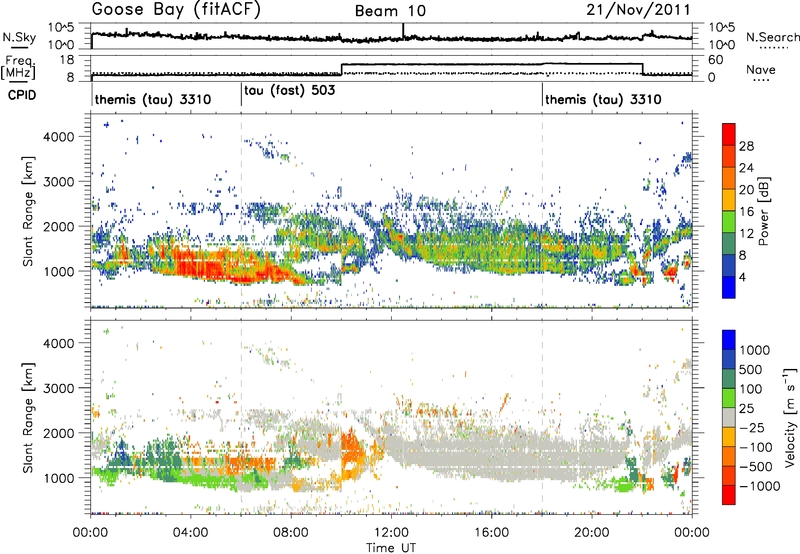
Task: Click the power panel 'Slant Range [km]' axis label
Action: click(28, 211)
